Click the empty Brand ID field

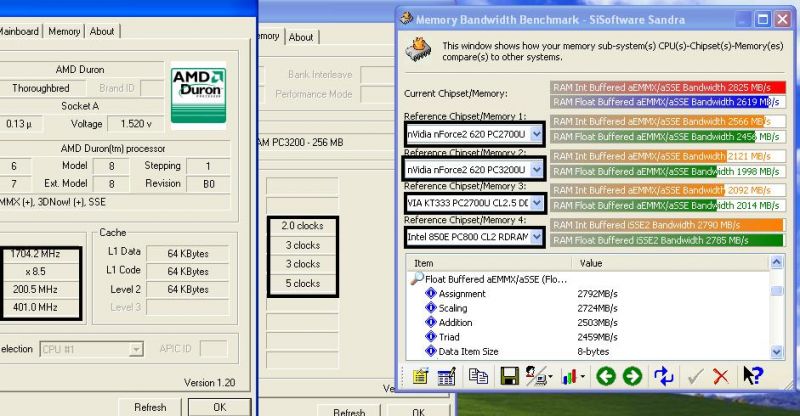coord(152,88)
